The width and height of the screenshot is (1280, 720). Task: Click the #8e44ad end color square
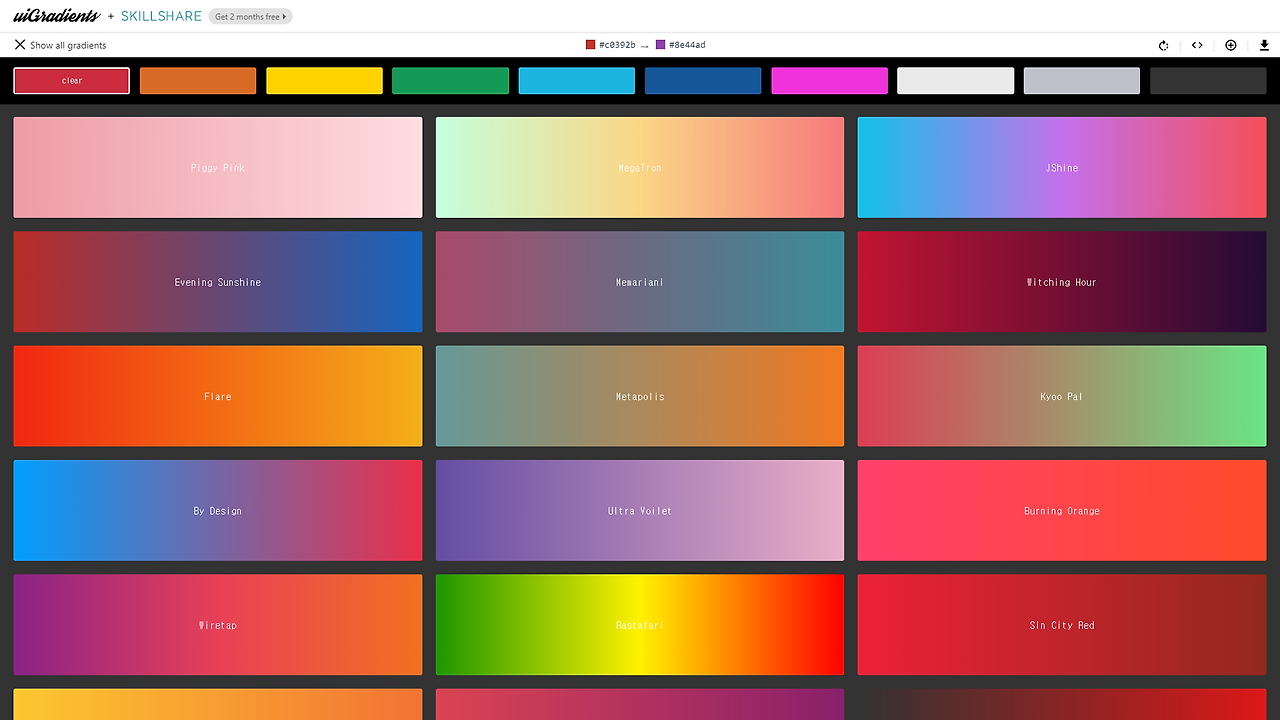click(660, 45)
